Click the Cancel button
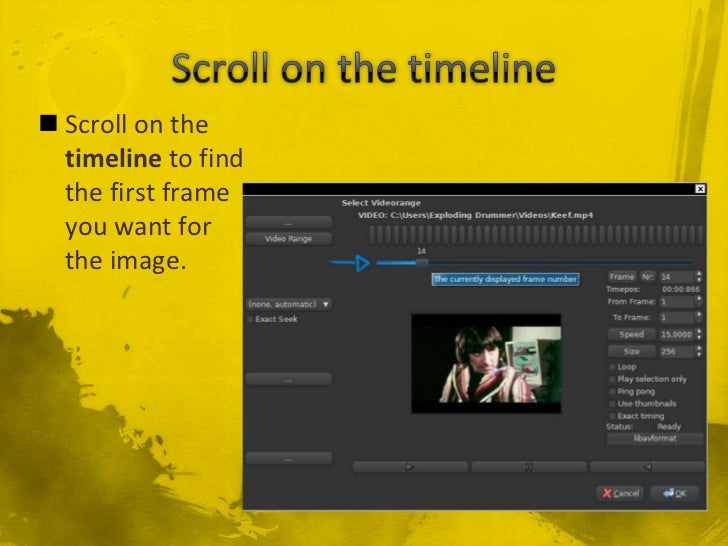The image size is (728, 546). 620,493
